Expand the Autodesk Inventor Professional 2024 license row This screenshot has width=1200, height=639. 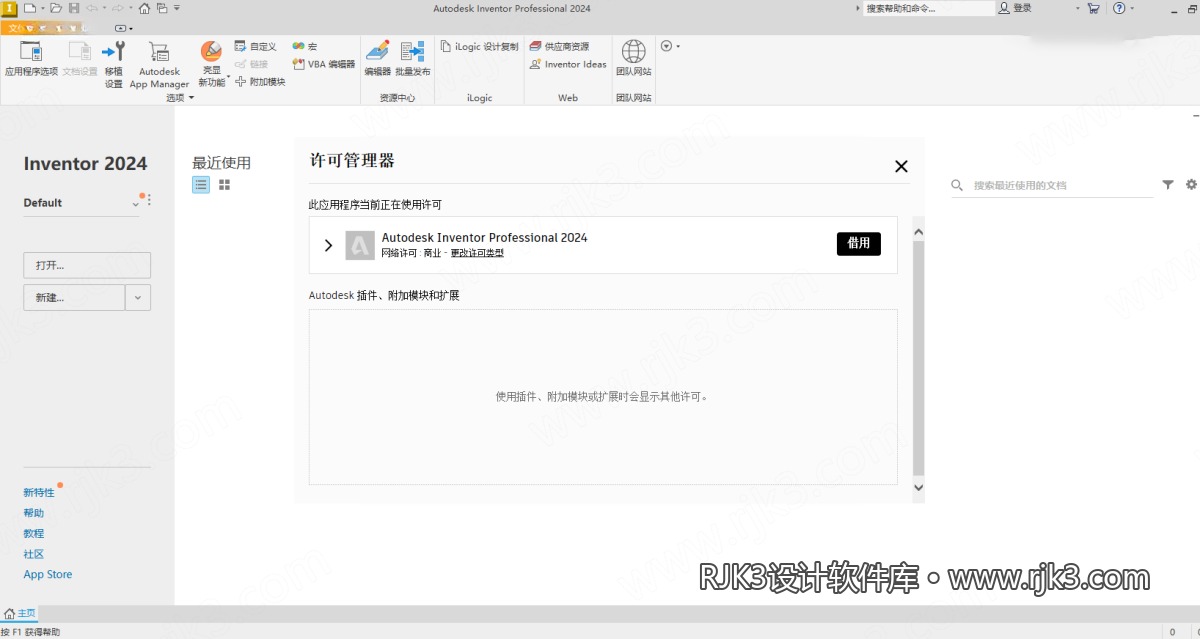coord(328,245)
